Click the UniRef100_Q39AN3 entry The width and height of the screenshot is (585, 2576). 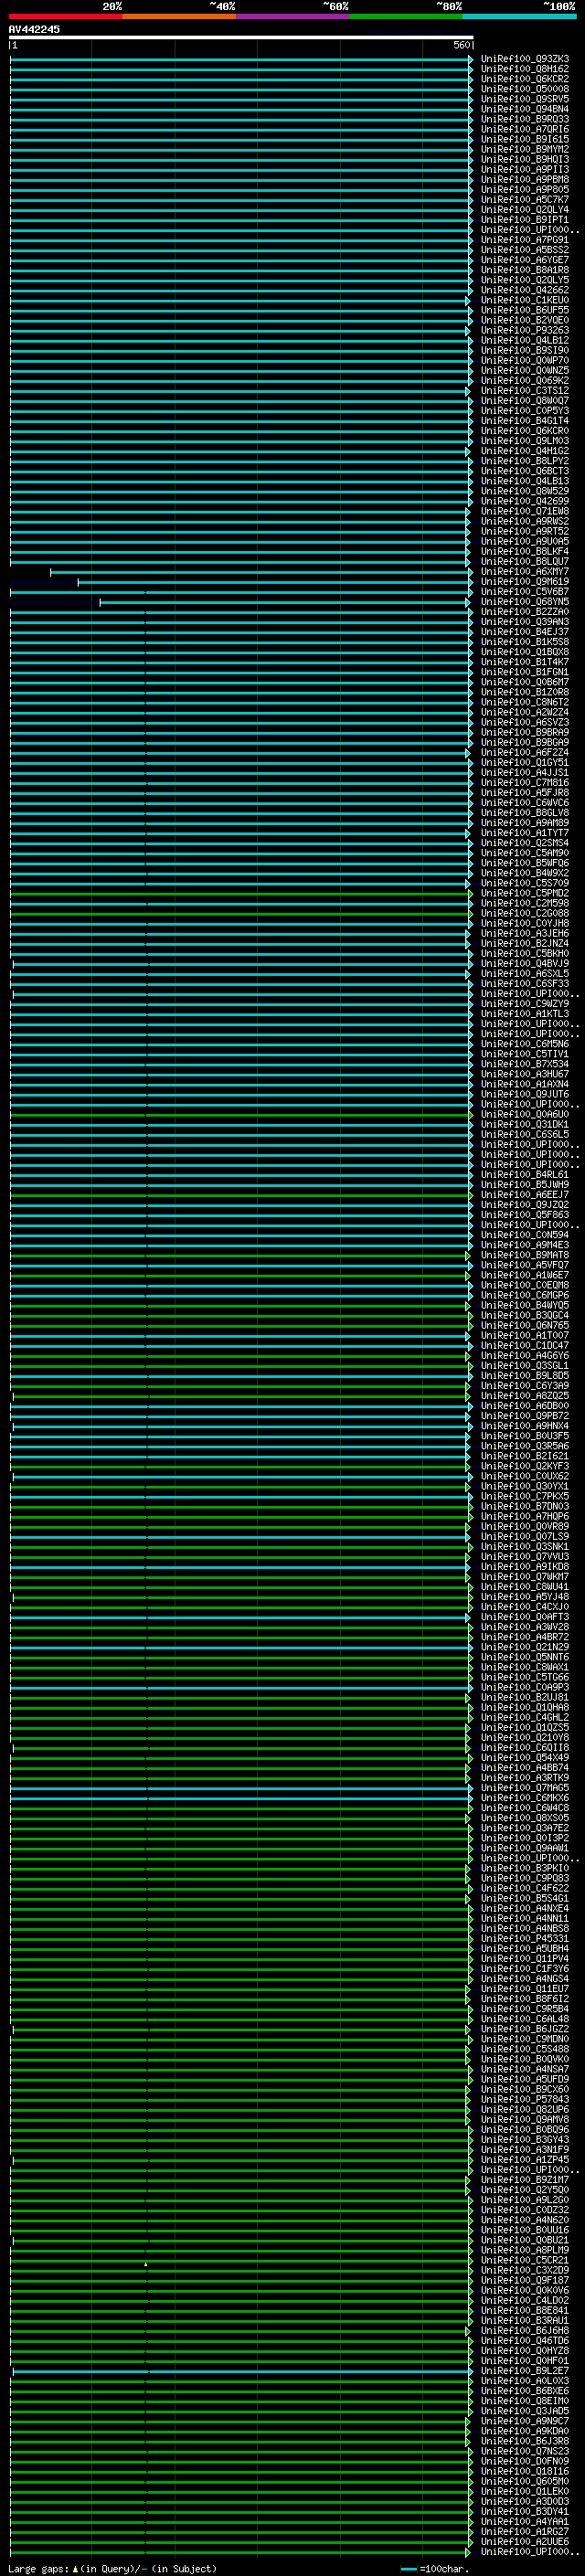click(525, 622)
